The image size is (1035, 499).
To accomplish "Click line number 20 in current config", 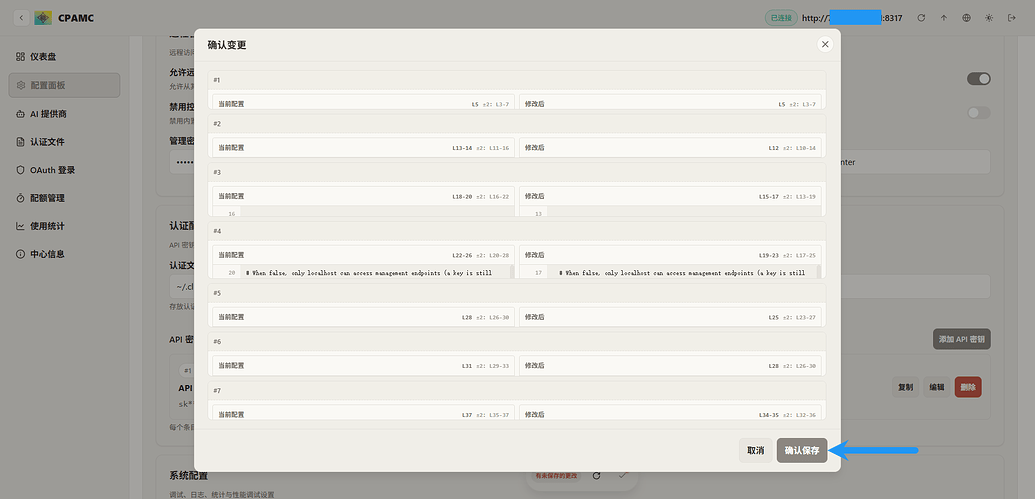I will point(232,273).
